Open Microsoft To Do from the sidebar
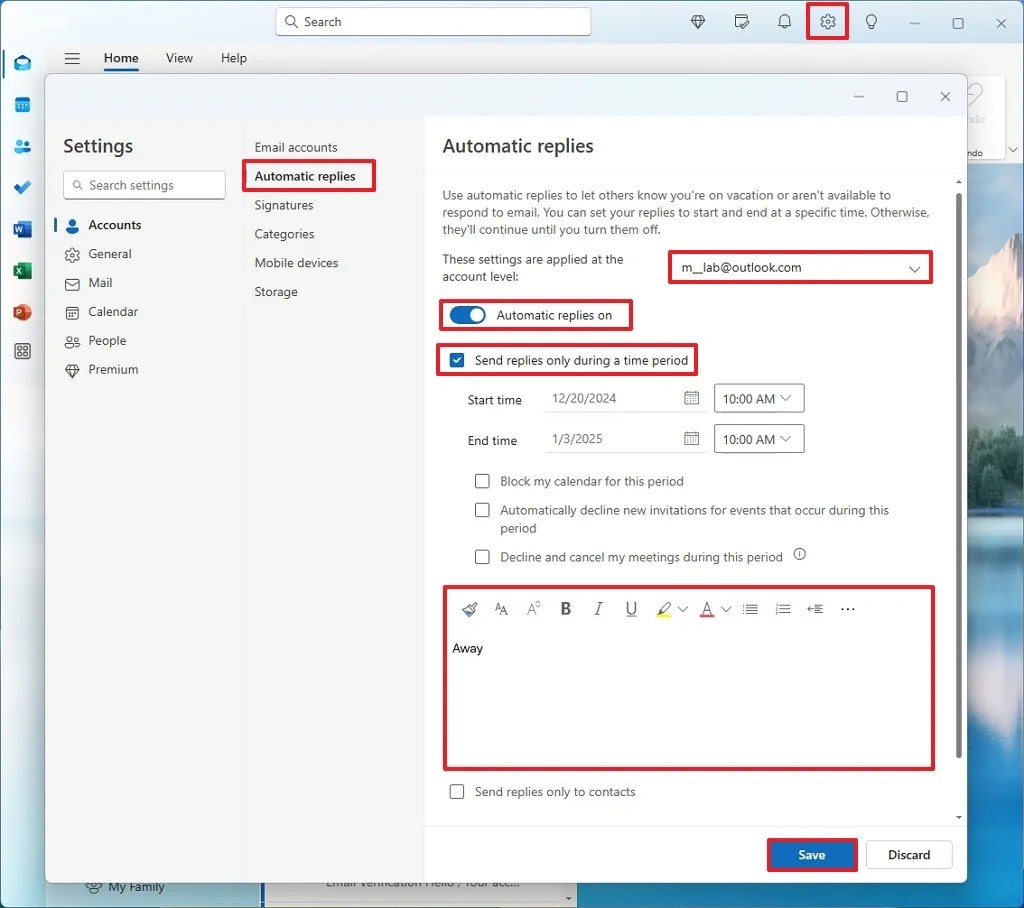Image resolution: width=1024 pixels, height=908 pixels. click(x=22, y=187)
